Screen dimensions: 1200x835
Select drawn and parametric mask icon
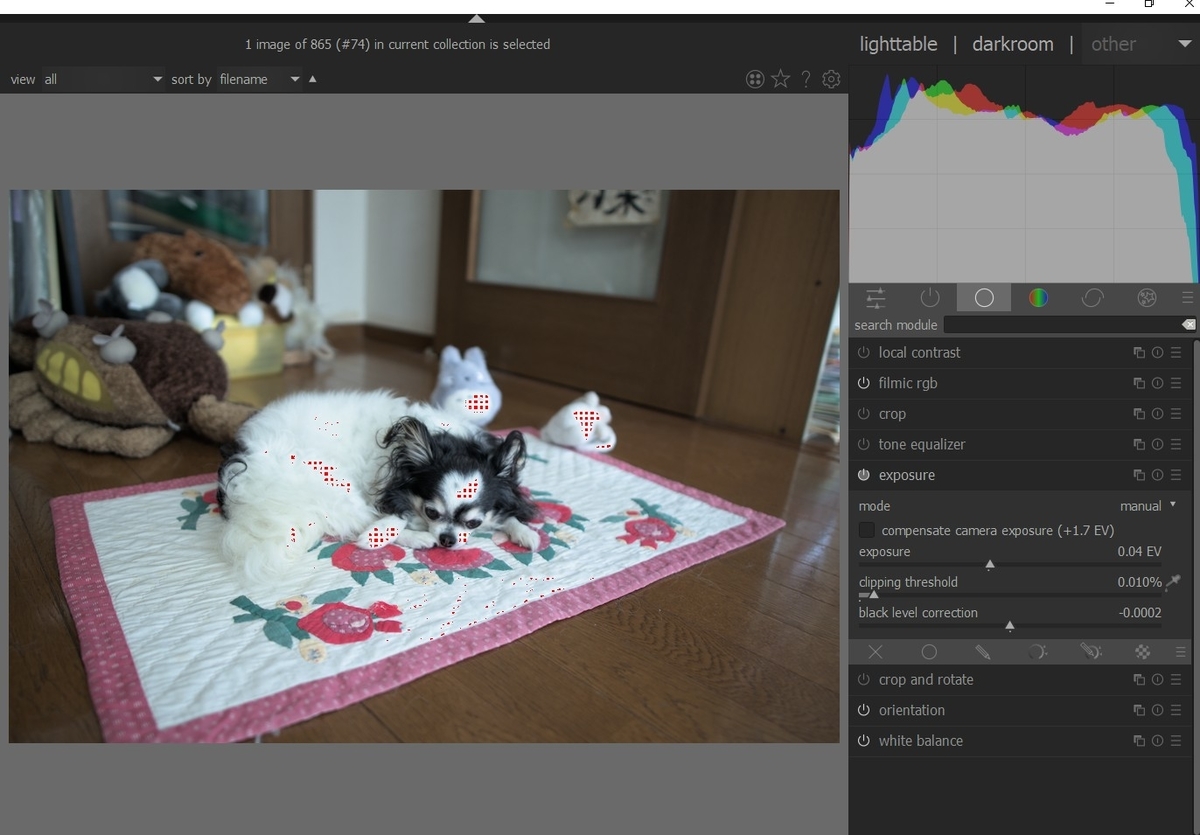pos(1091,652)
